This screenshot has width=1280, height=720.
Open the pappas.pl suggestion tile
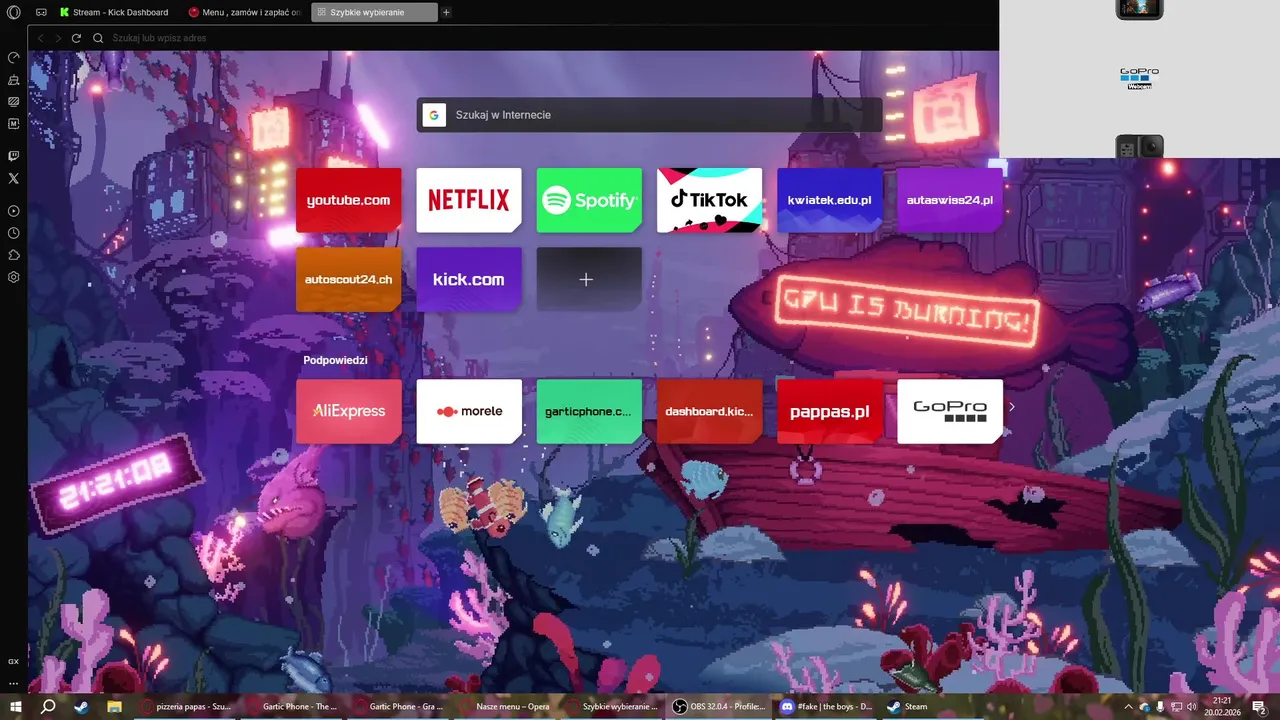(x=829, y=411)
